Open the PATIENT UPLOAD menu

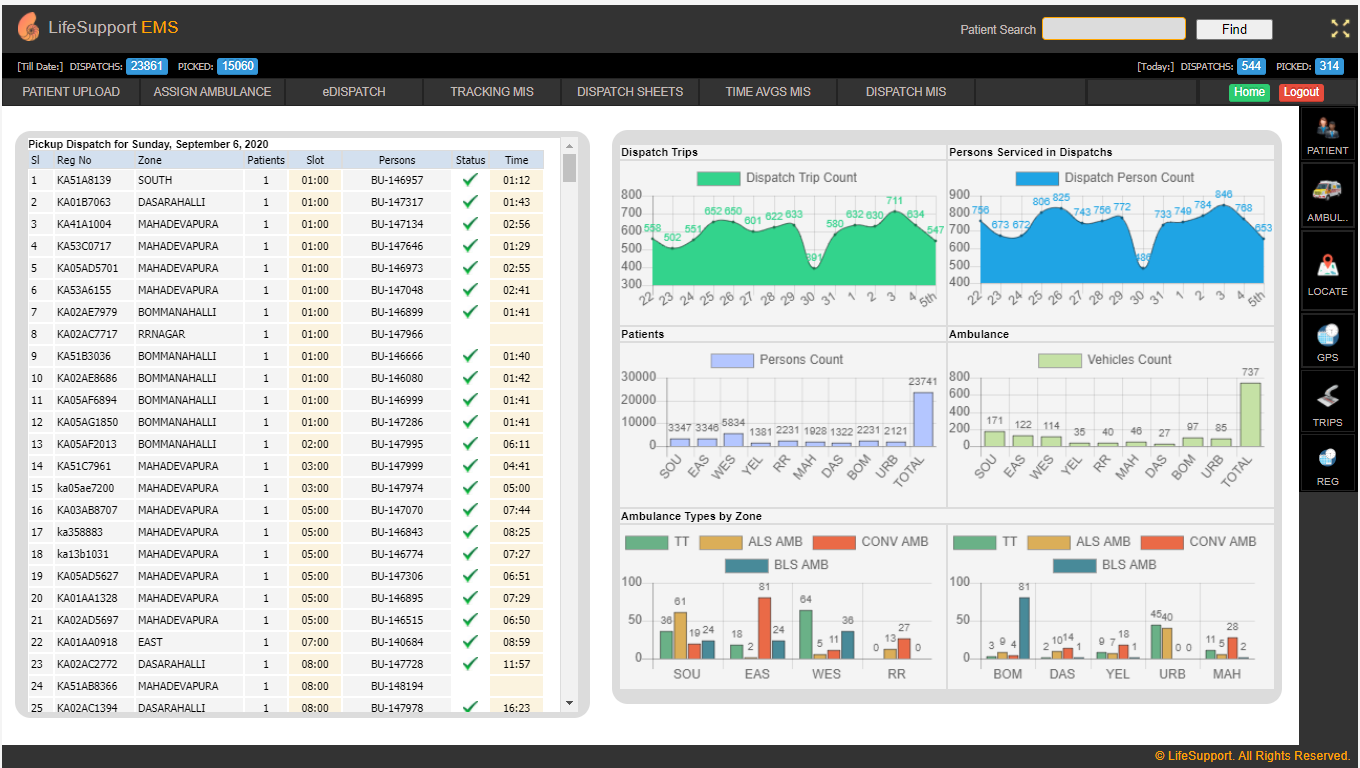71,91
